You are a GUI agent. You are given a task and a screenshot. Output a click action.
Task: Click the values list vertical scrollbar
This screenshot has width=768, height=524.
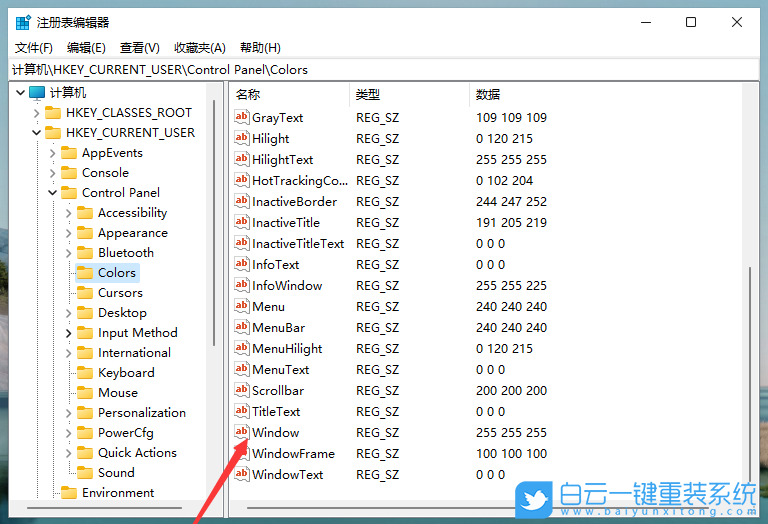pos(749,374)
